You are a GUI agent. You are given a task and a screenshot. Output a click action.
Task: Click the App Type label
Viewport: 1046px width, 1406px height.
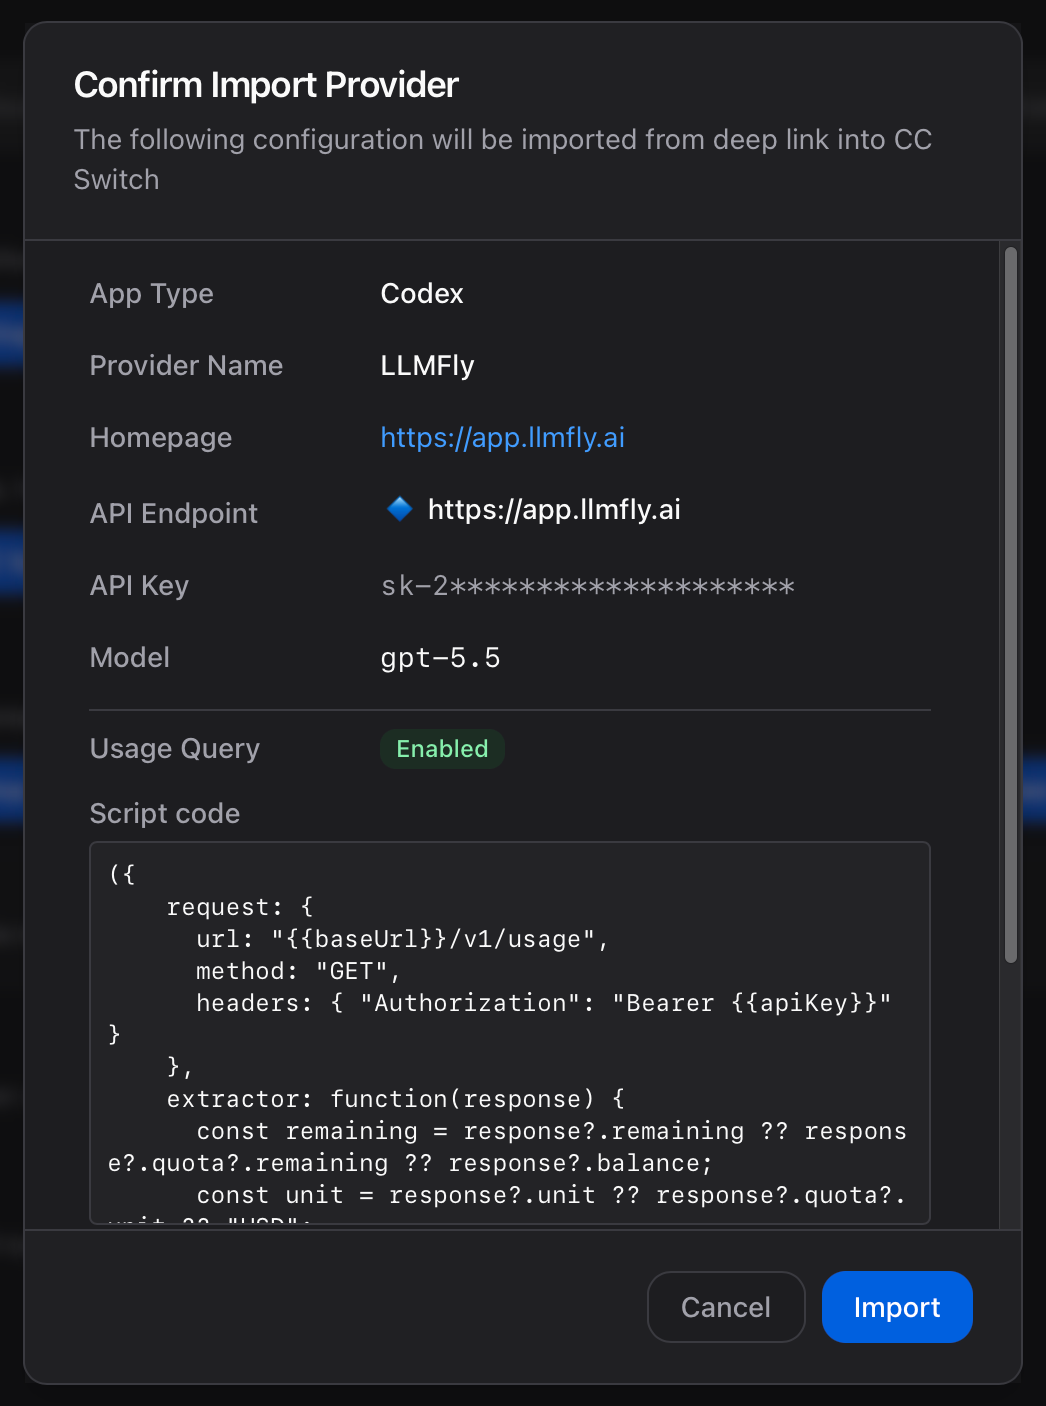point(152,294)
